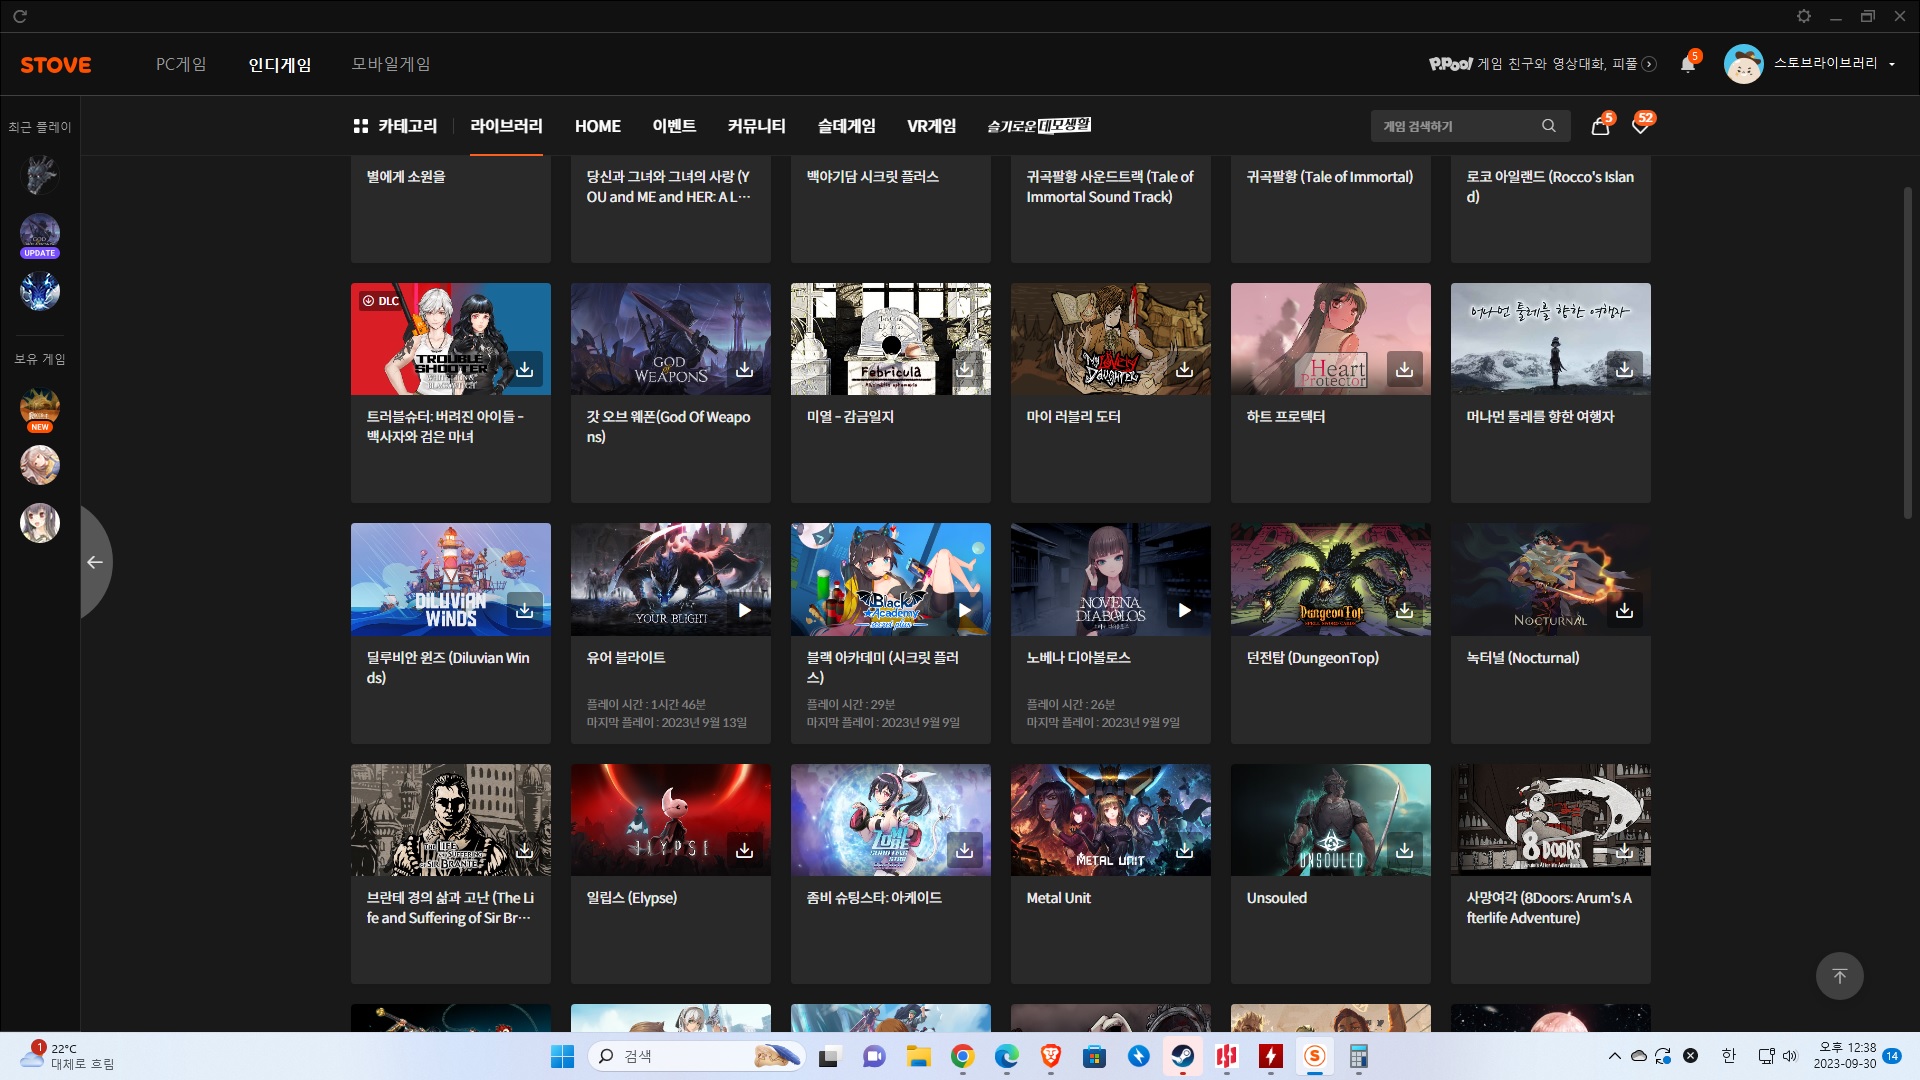Open taskbar clock showing 오후 12:38
The height and width of the screenshot is (1080, 1920).
(x=1846, y=1056)
